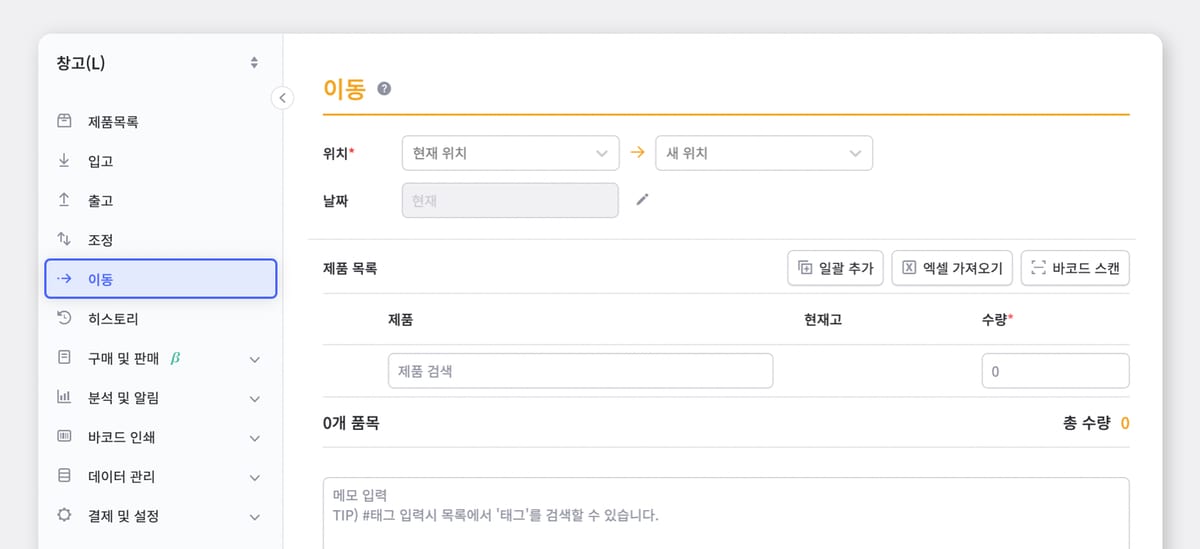Screen dimensions: 1200x549
Task: Expand the 분석 및 알림 submenu chevron
Action: pos(254,398)
